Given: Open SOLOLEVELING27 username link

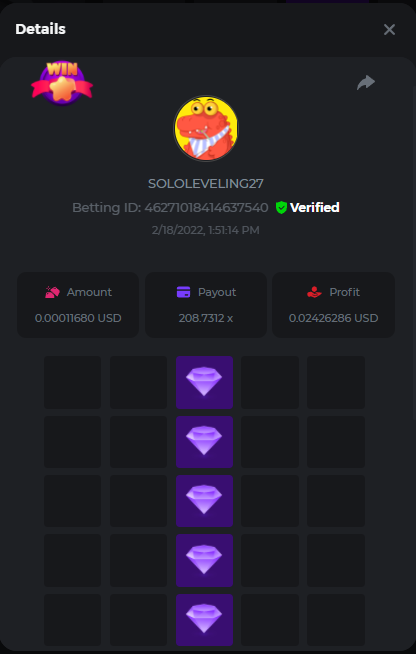Looking at the screenshot, I should [206, 184].
